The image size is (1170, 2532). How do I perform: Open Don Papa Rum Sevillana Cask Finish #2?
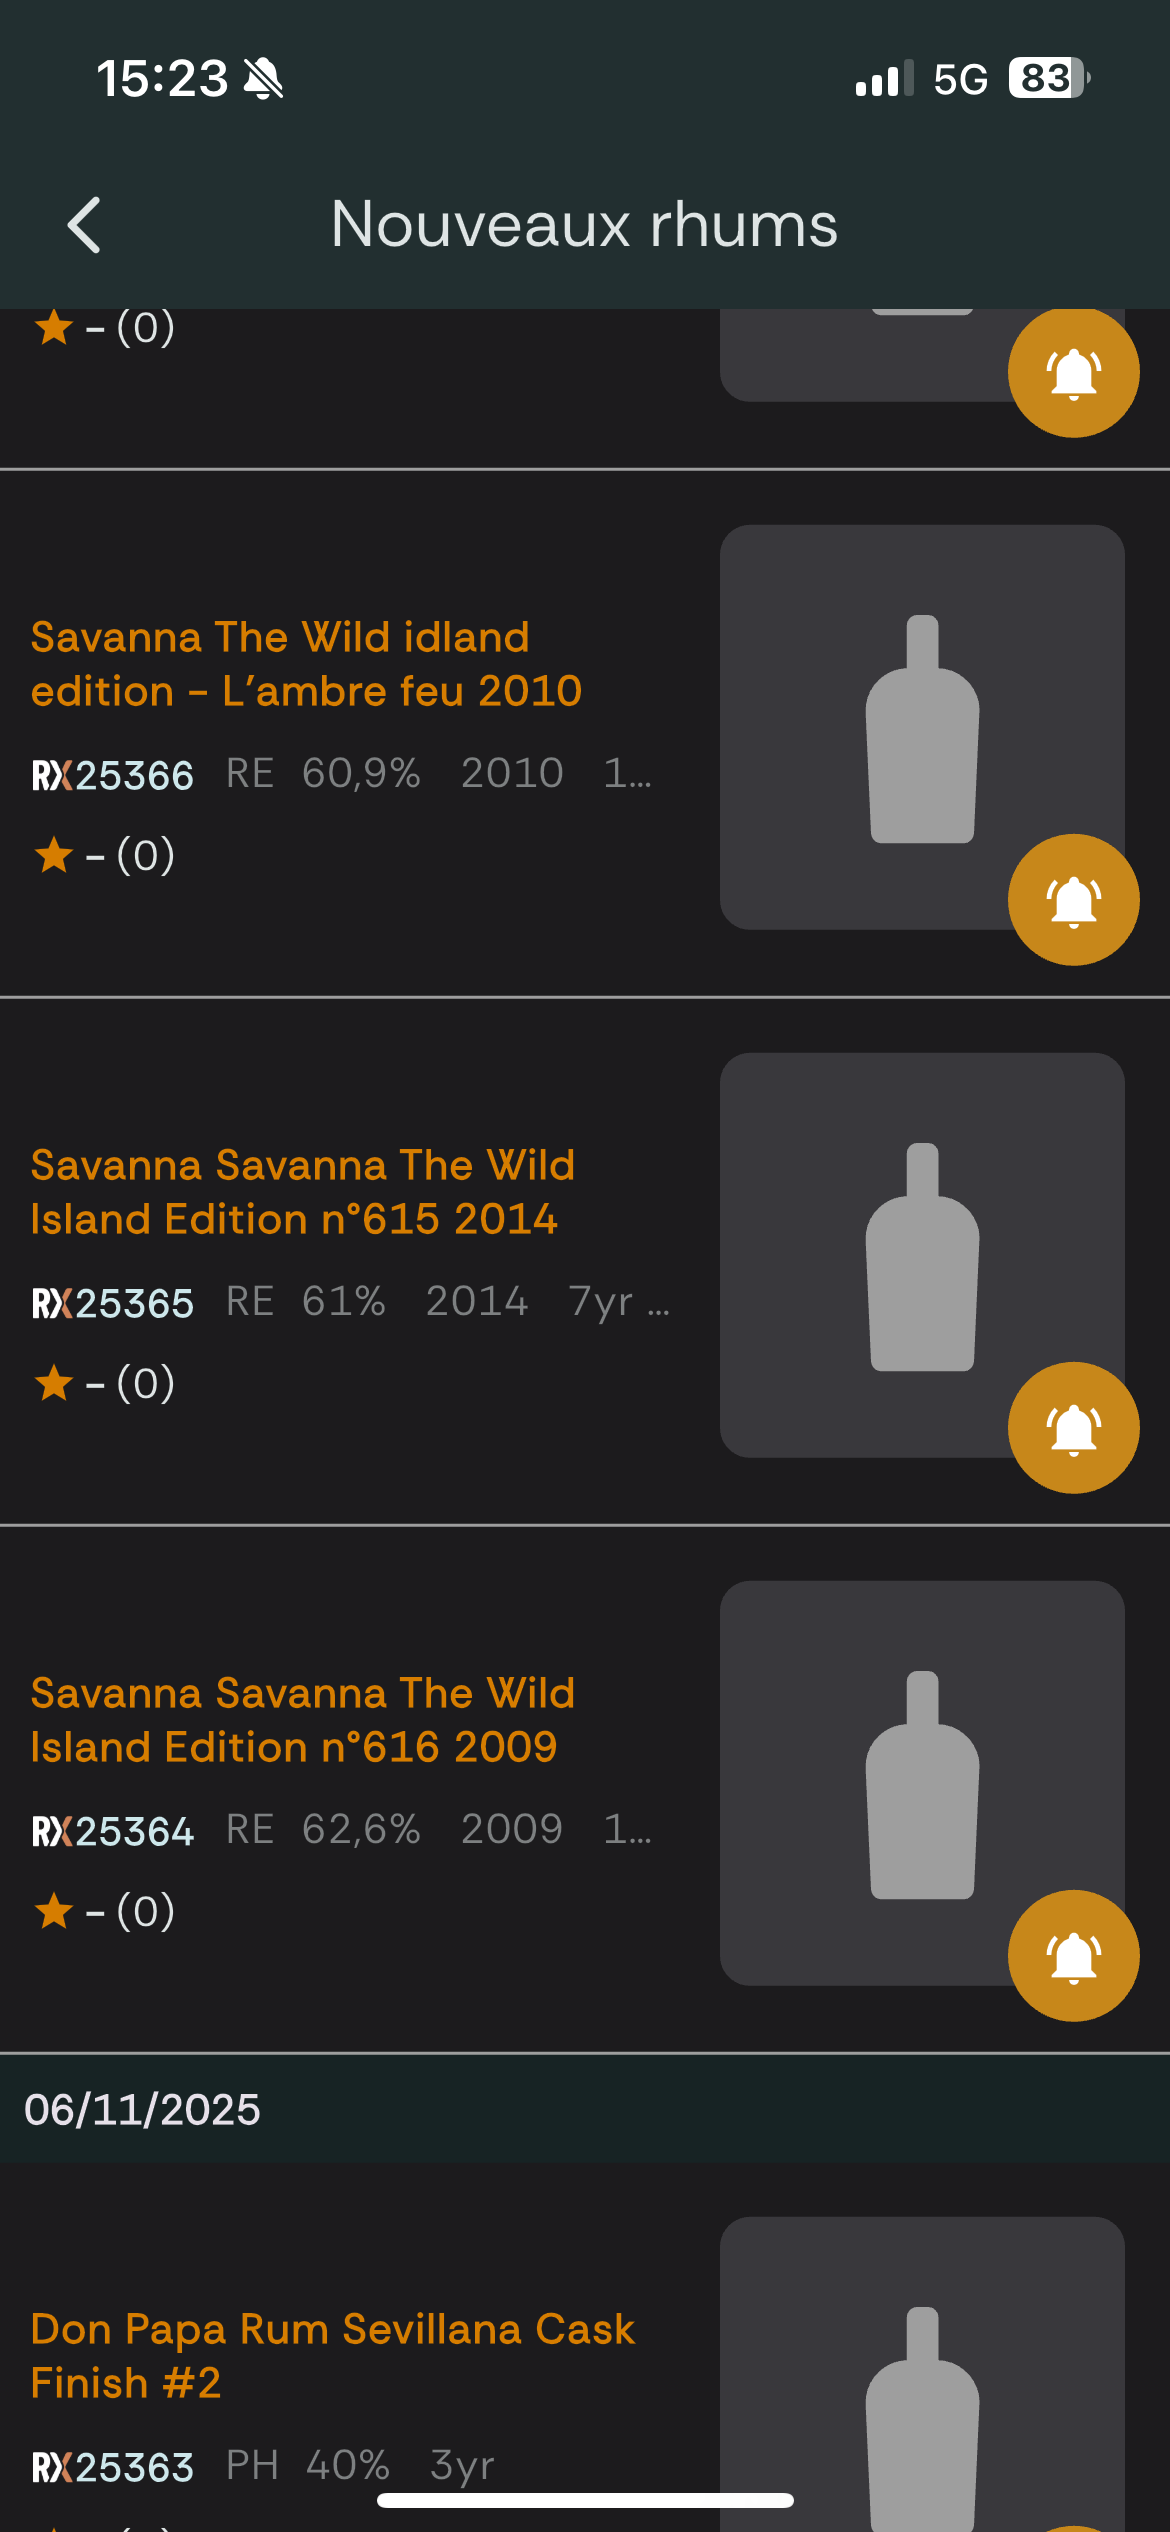[332, 2356]
